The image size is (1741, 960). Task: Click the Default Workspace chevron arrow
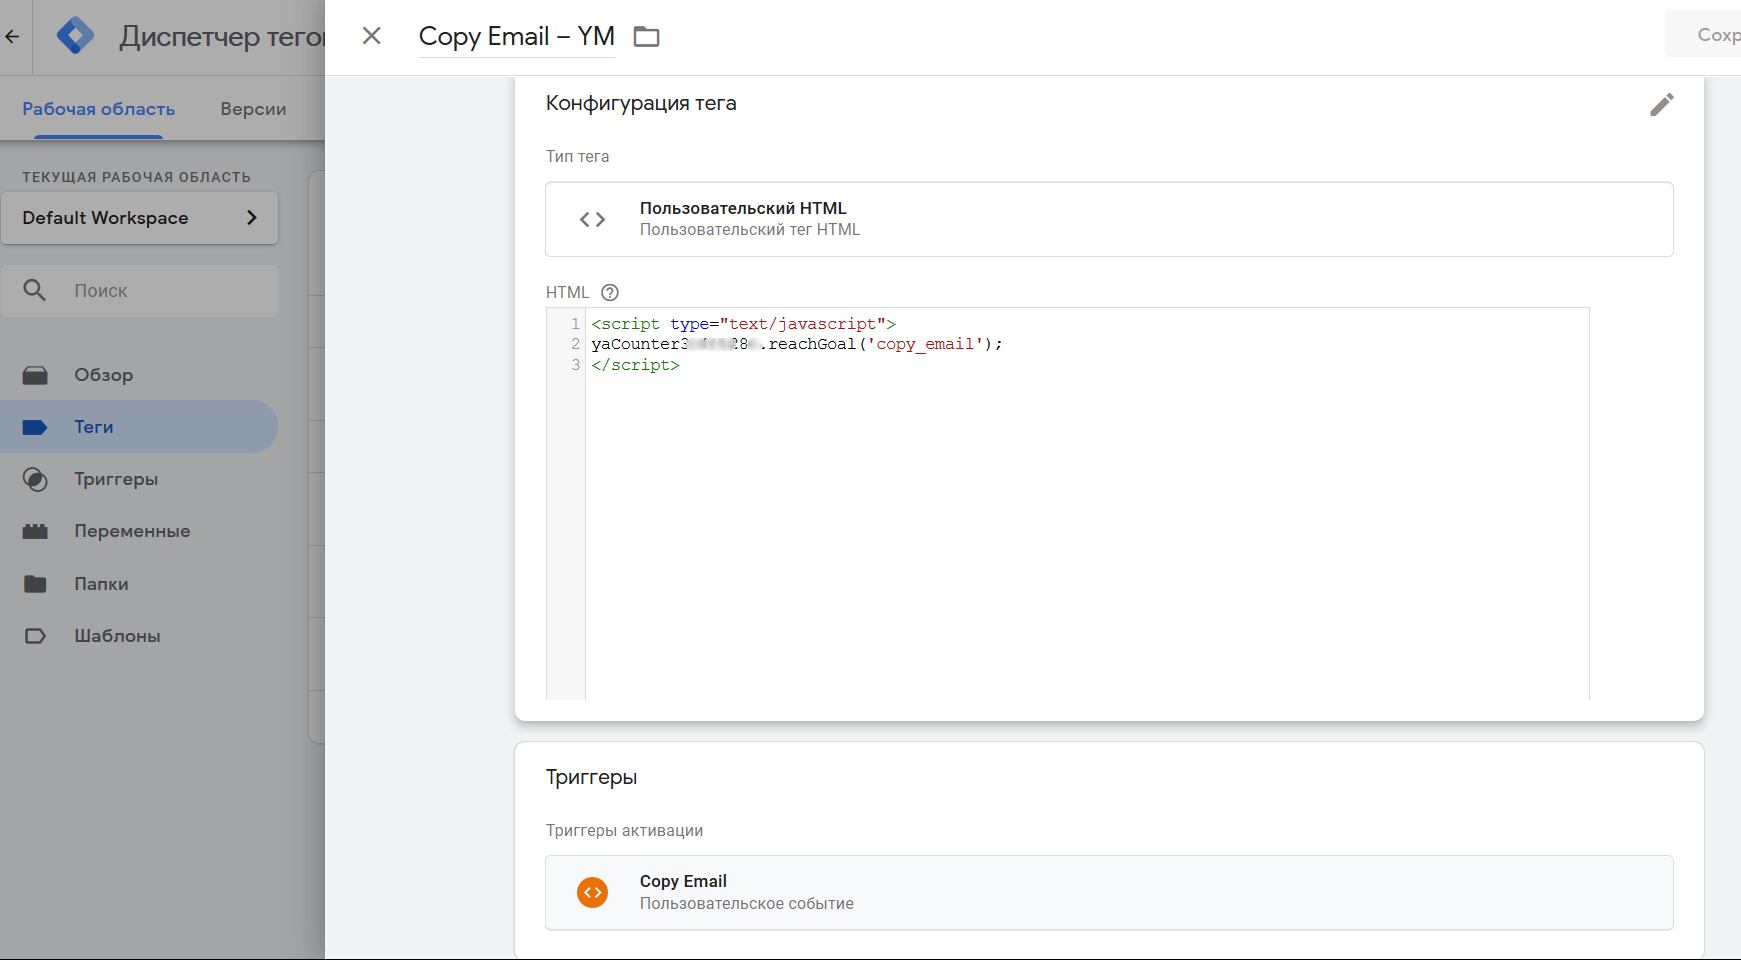click(x=252, y=218)
